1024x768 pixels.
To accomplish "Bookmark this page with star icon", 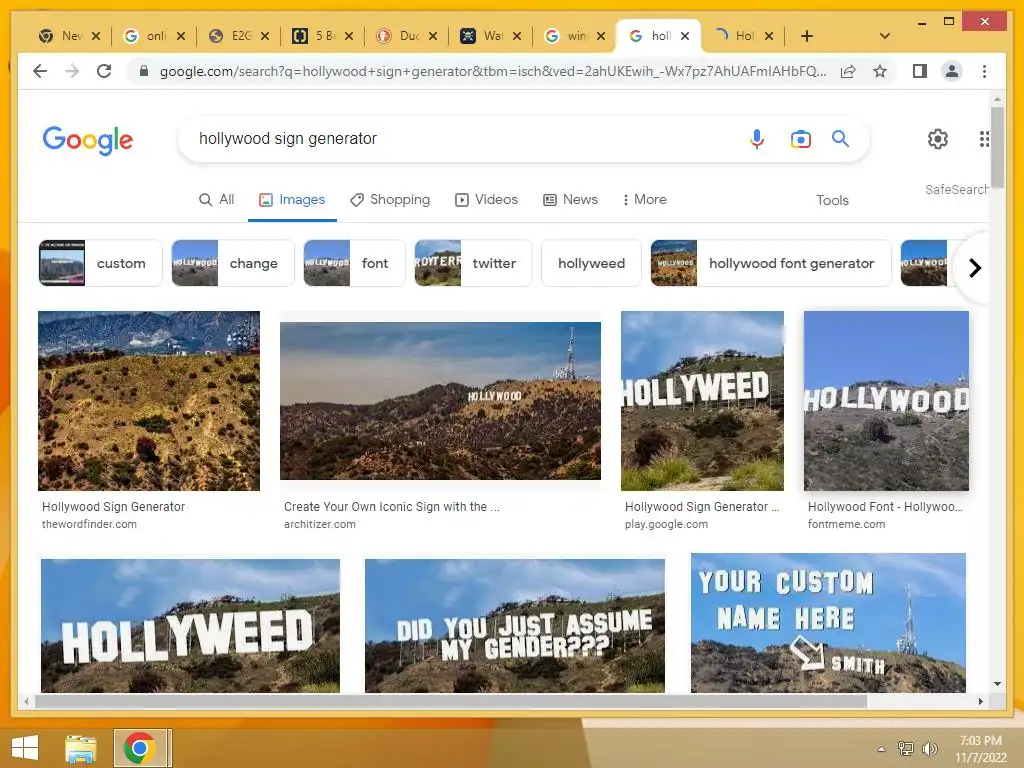I will [x=880, y=71].
